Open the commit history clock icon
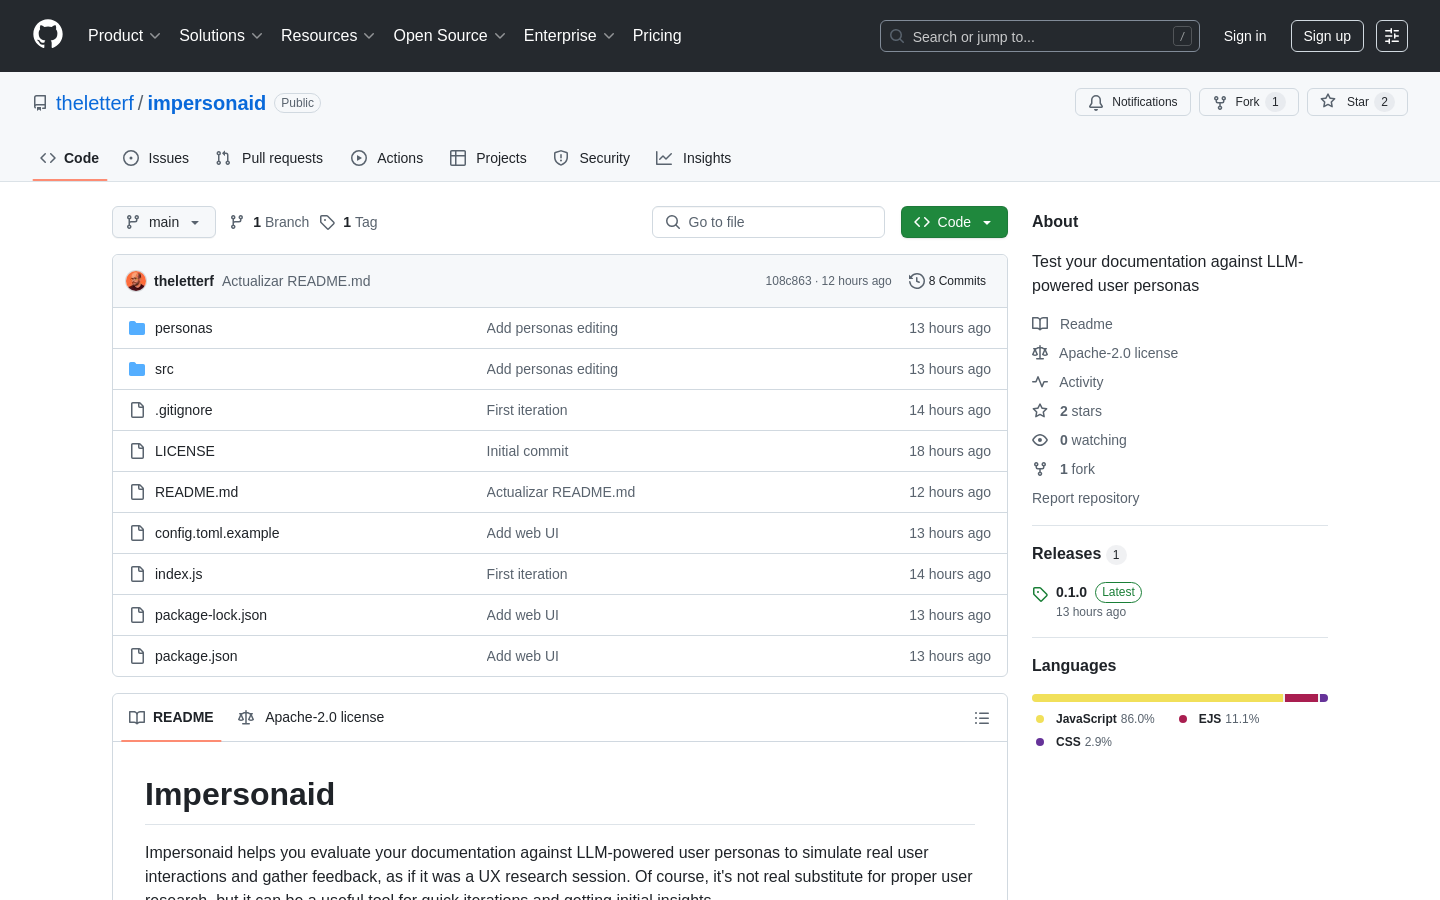 (916, 281)
